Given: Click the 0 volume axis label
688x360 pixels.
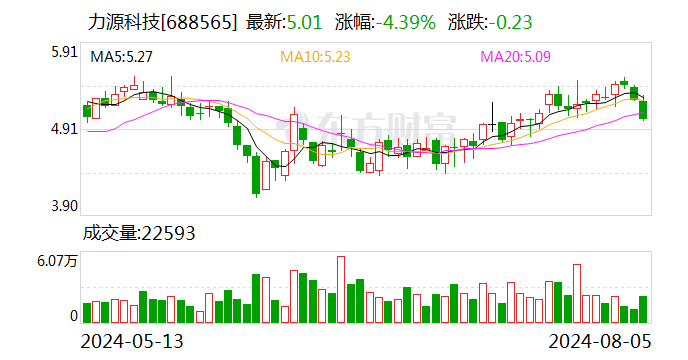Looking at the screenshot, I should [x=74, y=316].
